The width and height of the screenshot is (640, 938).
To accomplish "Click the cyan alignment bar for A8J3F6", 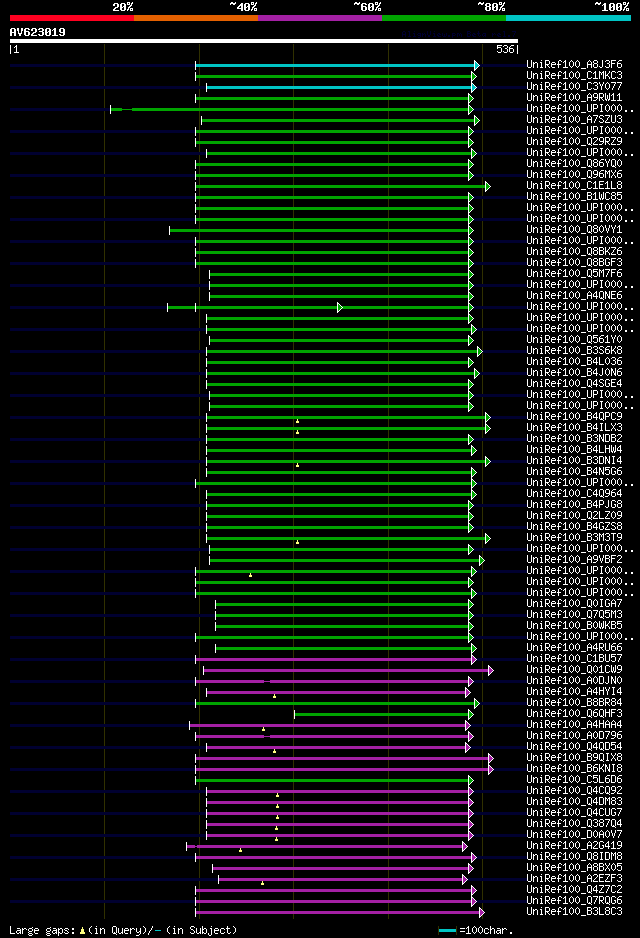I will (x=336, y=65).
